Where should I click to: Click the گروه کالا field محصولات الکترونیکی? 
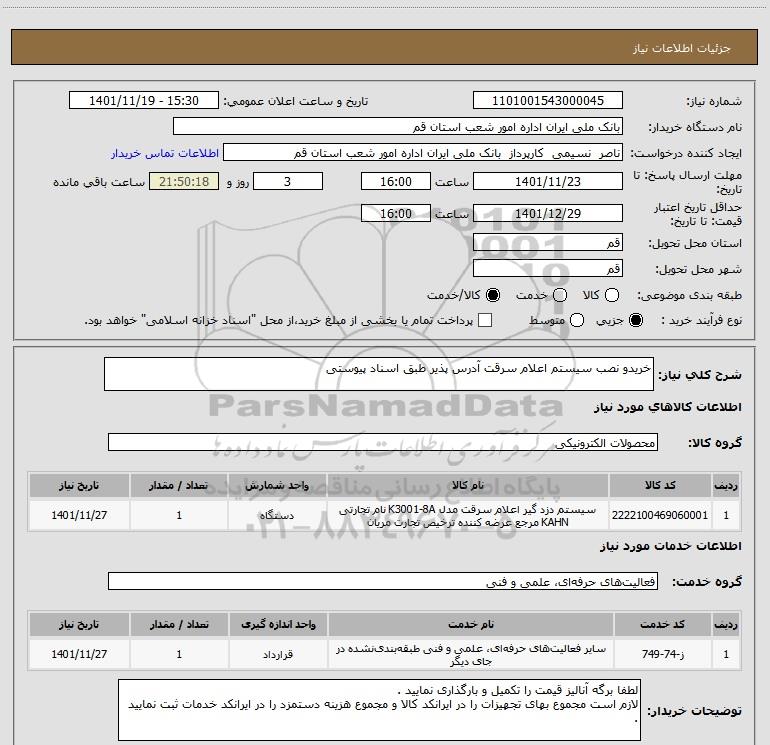pyautogui.click(x=383, y=442)
